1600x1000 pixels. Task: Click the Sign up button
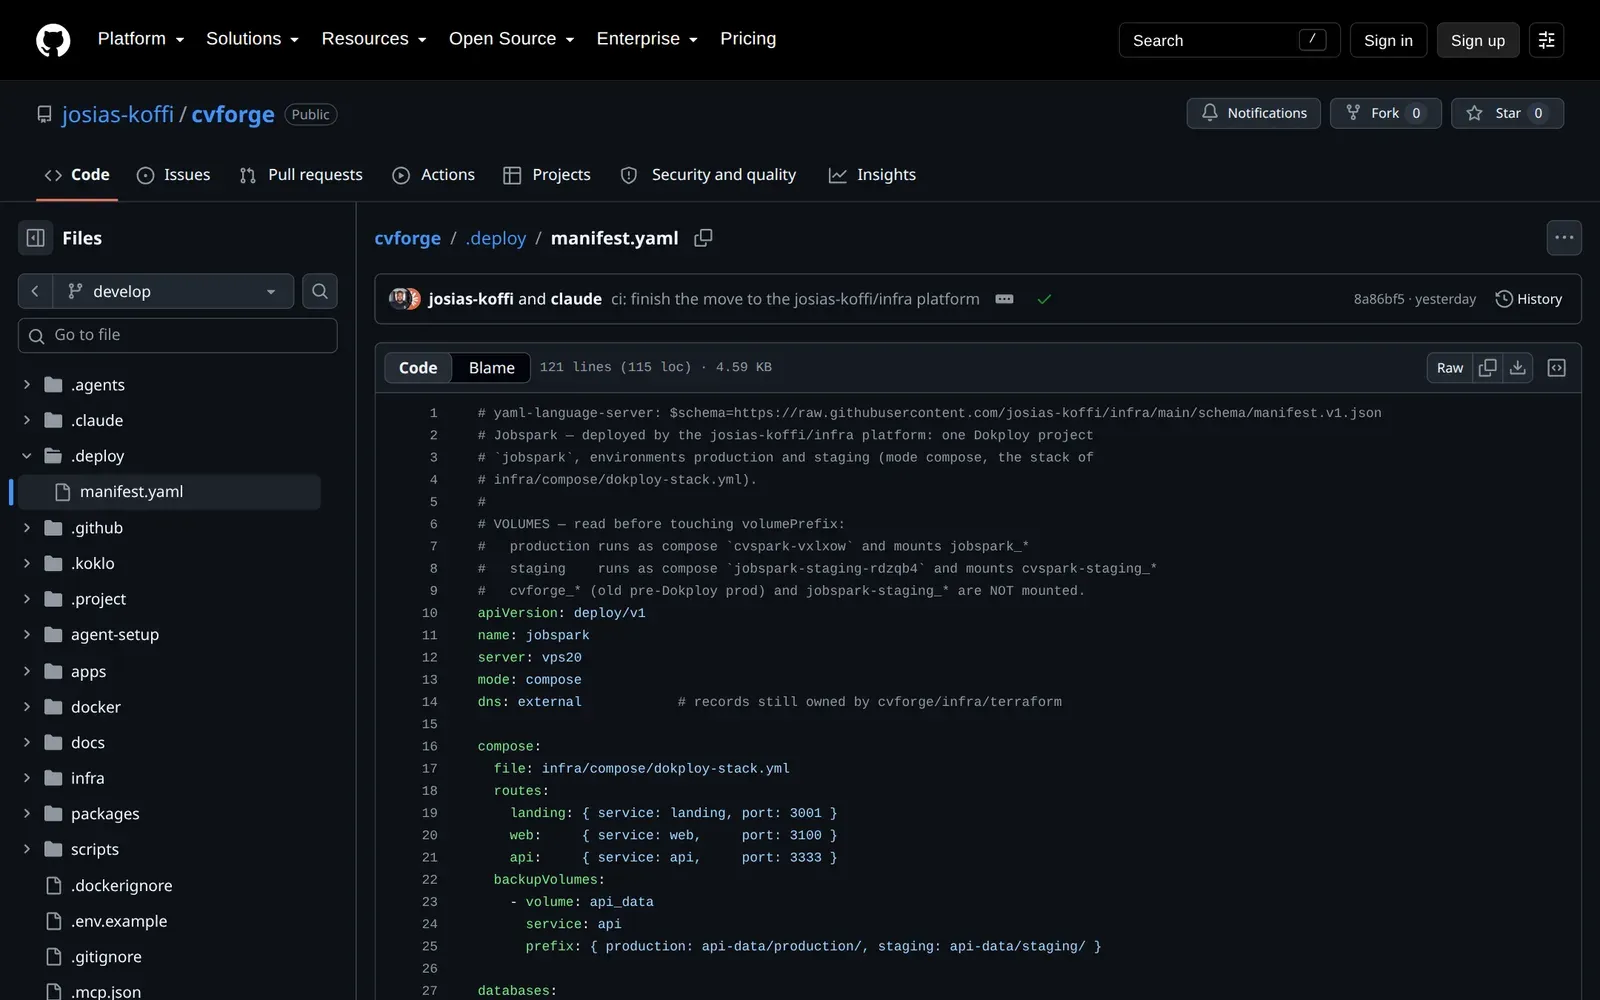(1478, 40)
